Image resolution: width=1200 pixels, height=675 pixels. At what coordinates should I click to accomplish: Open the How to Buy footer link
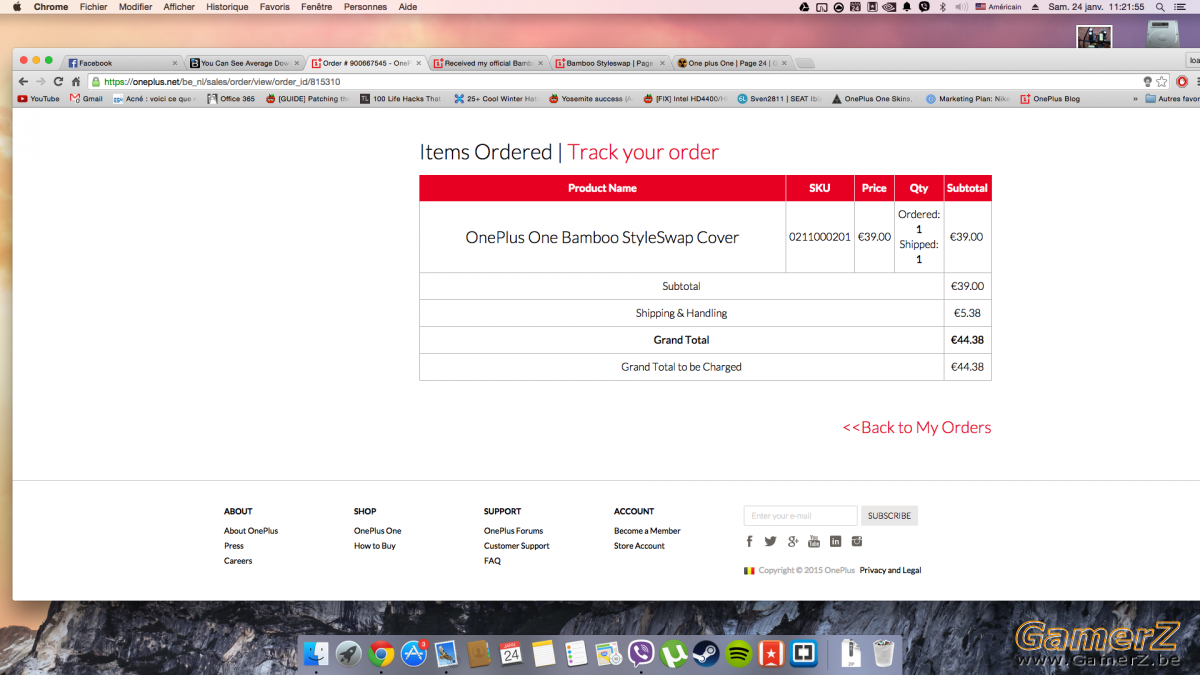pyautogui.click(x=375, y=546)
